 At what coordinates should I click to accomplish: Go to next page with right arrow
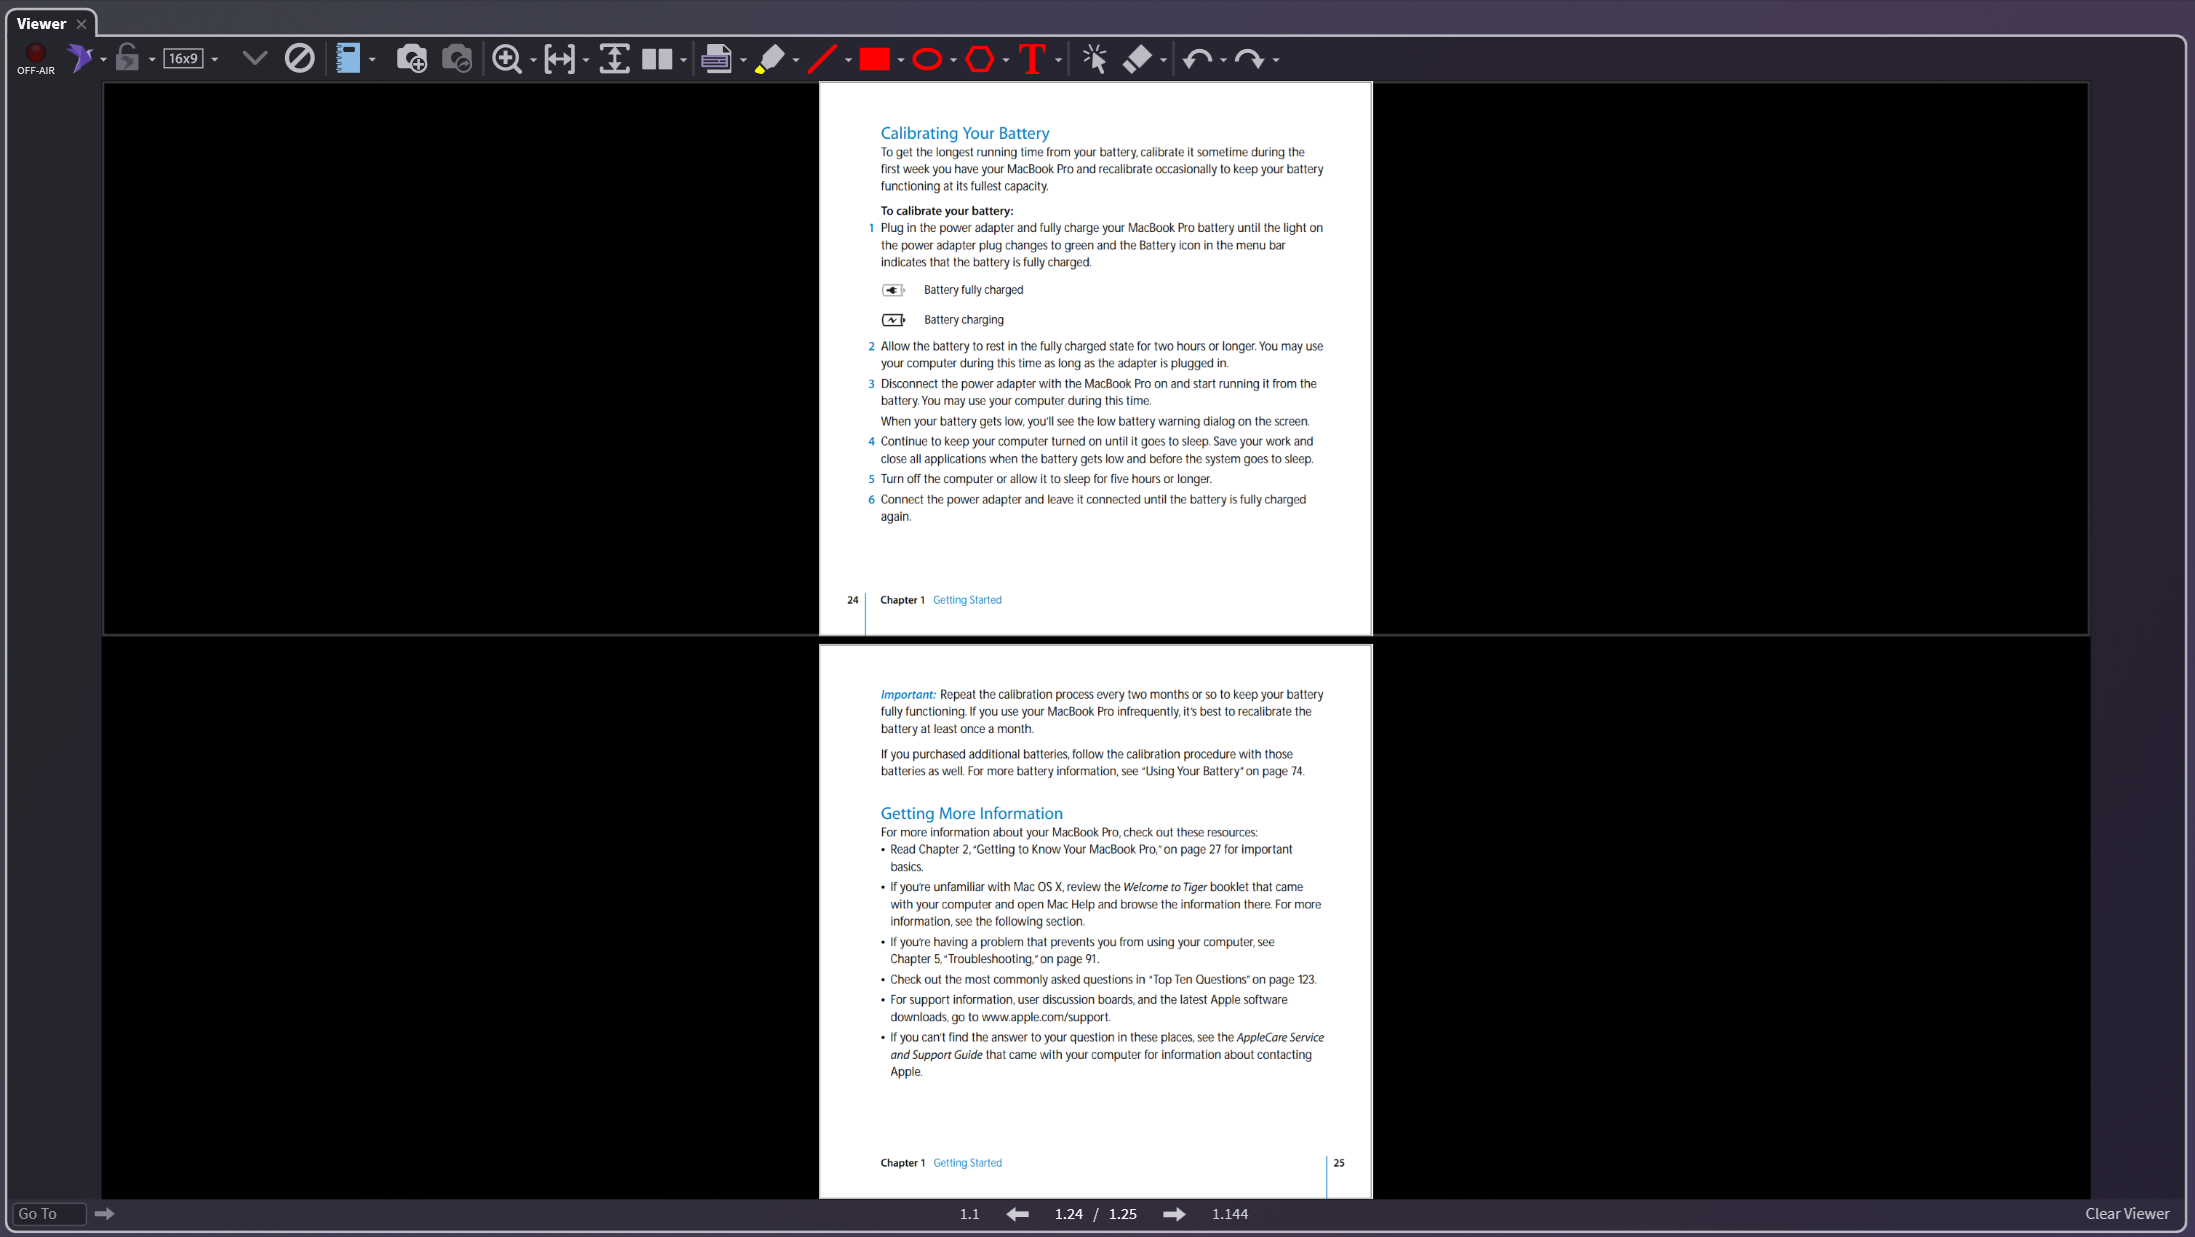(x=1174, y=1214)
